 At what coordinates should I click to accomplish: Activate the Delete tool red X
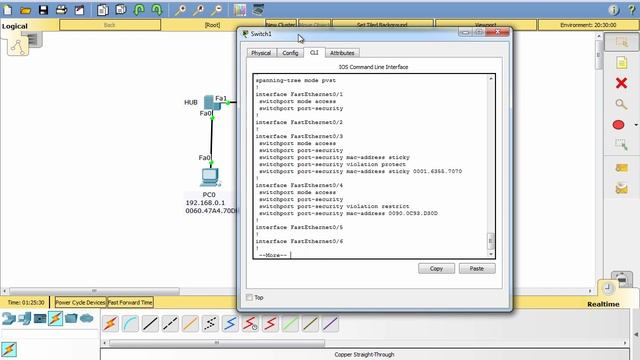pos(621,83)
